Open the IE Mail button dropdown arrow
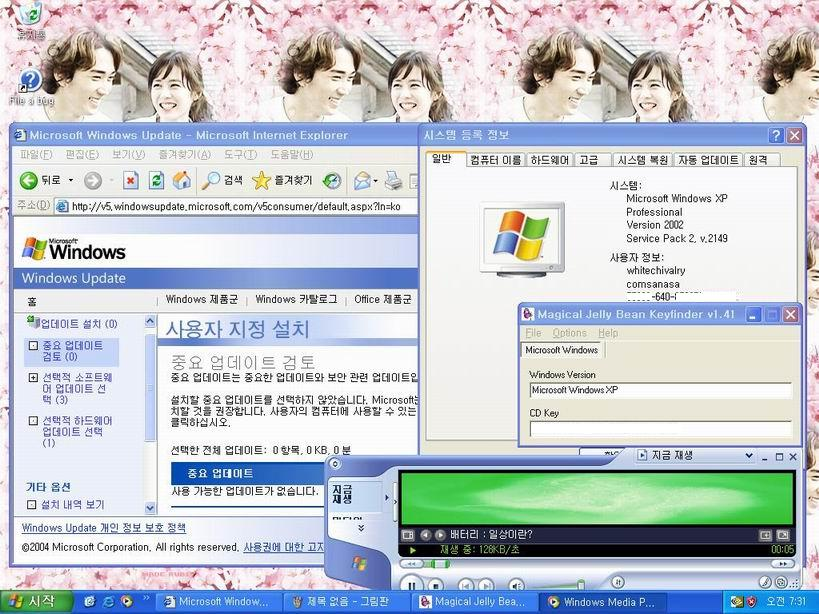Screen dimensions: 819x614 [376, 181]
